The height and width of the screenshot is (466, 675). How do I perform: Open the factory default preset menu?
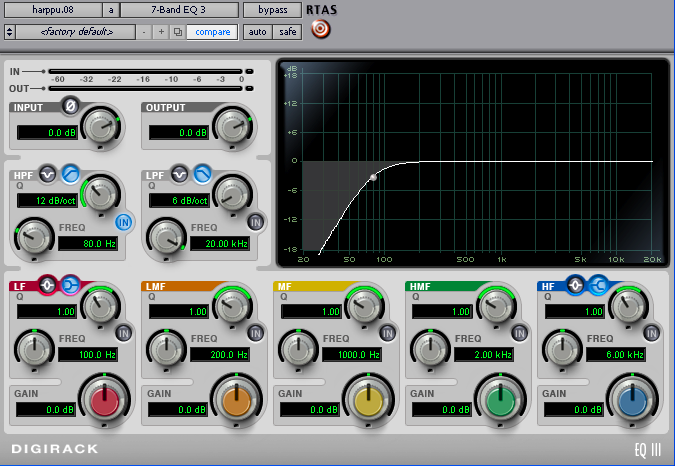click(x=76, y=32)
